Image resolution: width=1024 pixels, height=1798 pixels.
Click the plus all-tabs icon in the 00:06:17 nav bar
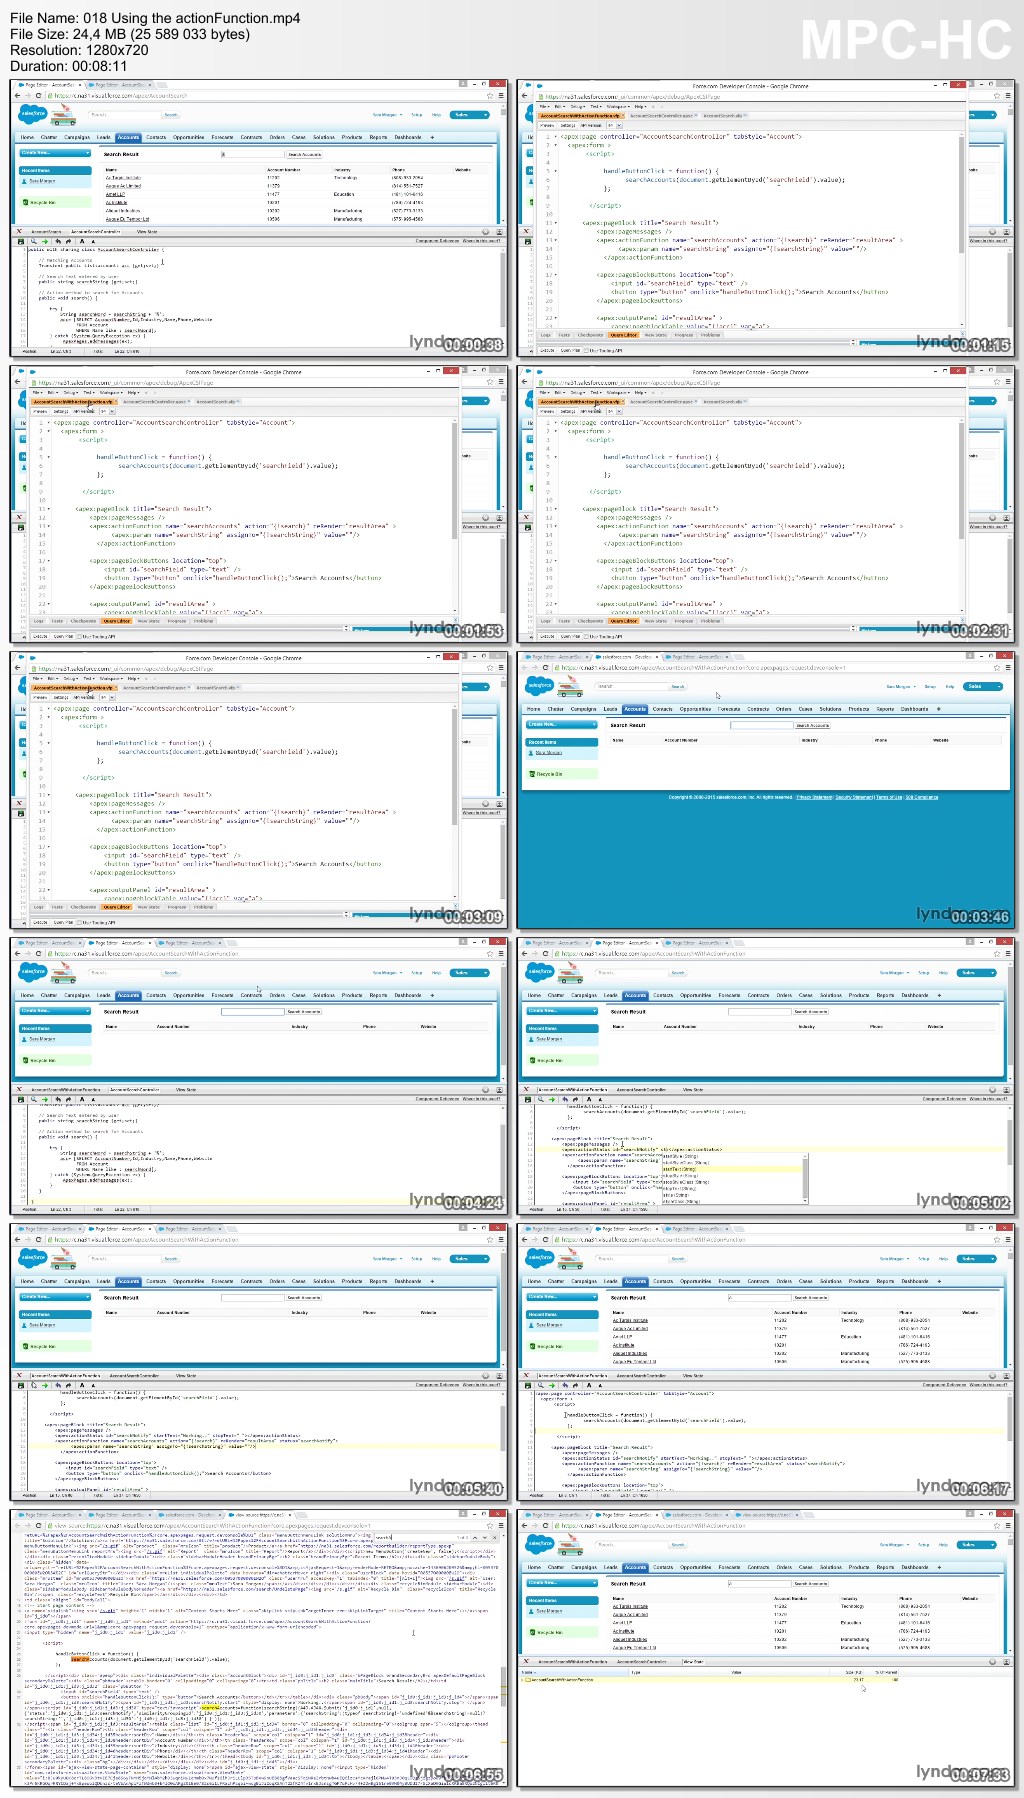[x=939, y=1281]
